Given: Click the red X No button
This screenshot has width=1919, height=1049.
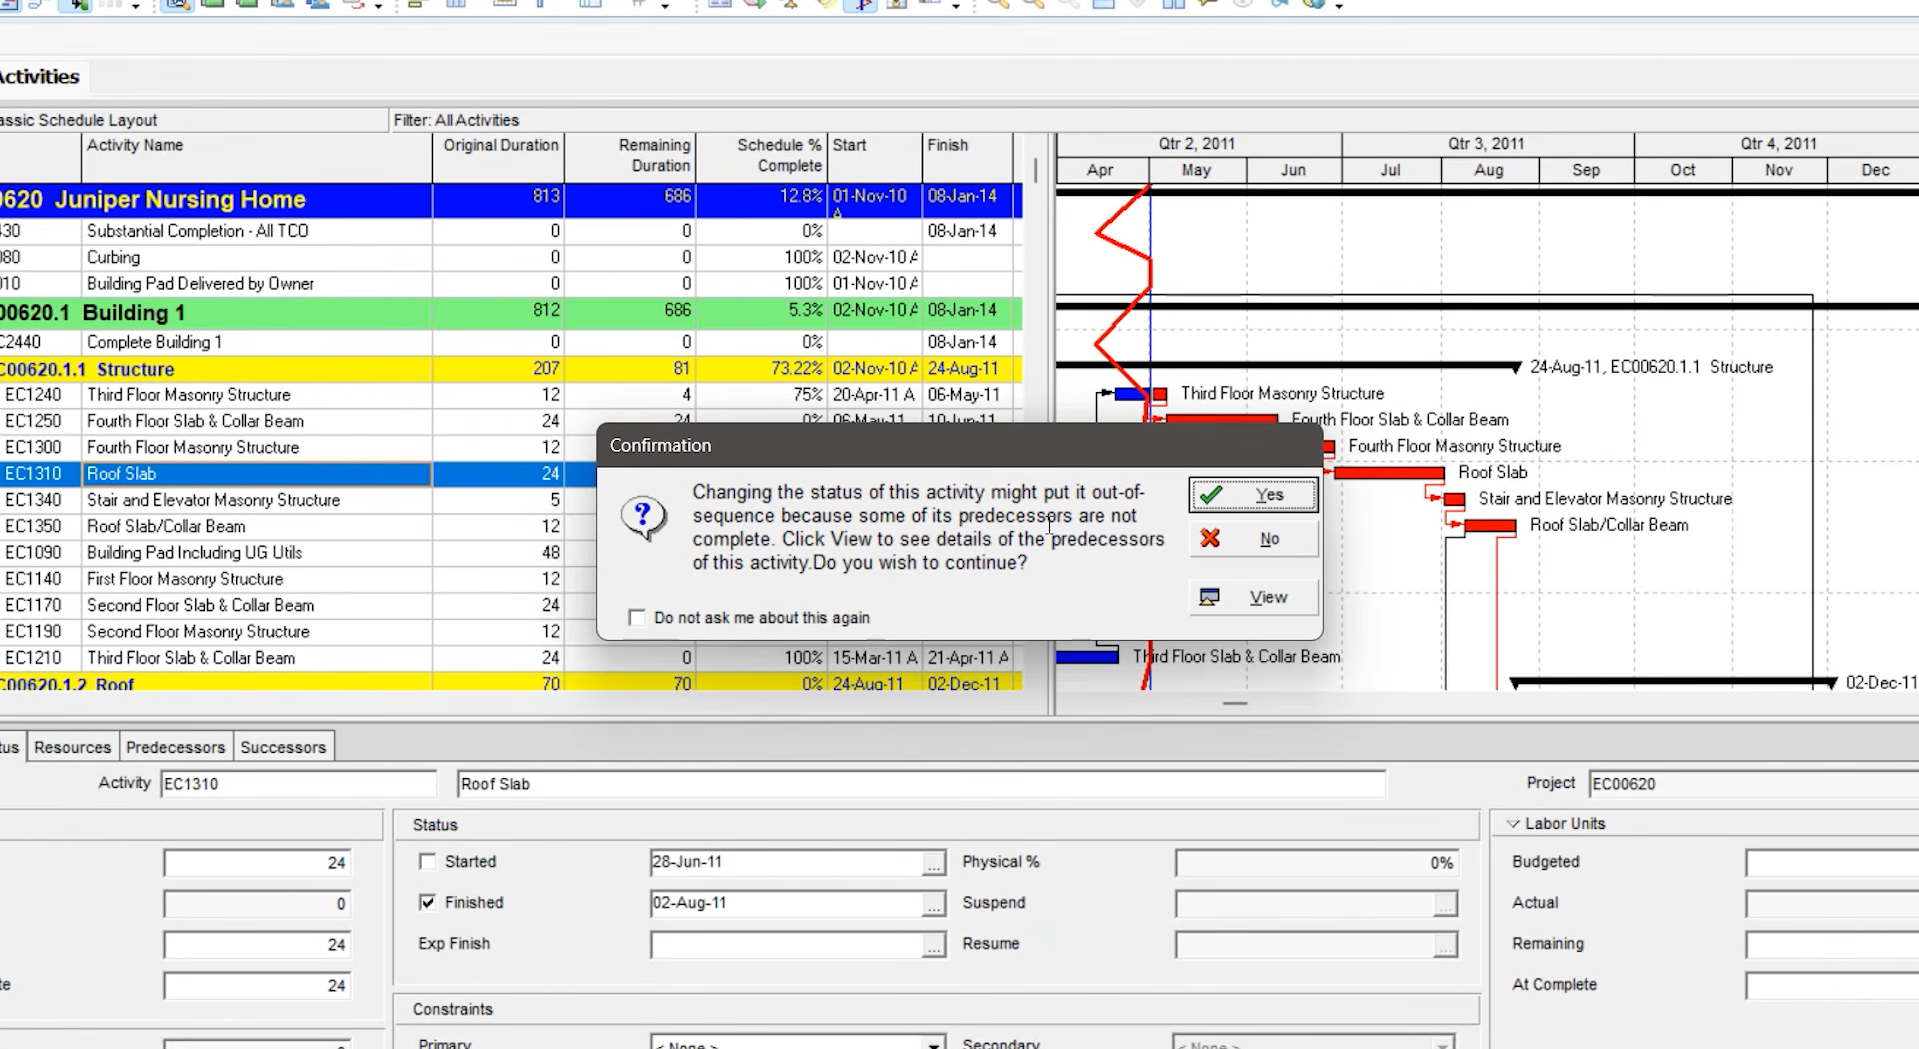Looking at the screenshot, I should coord(1252,539).
